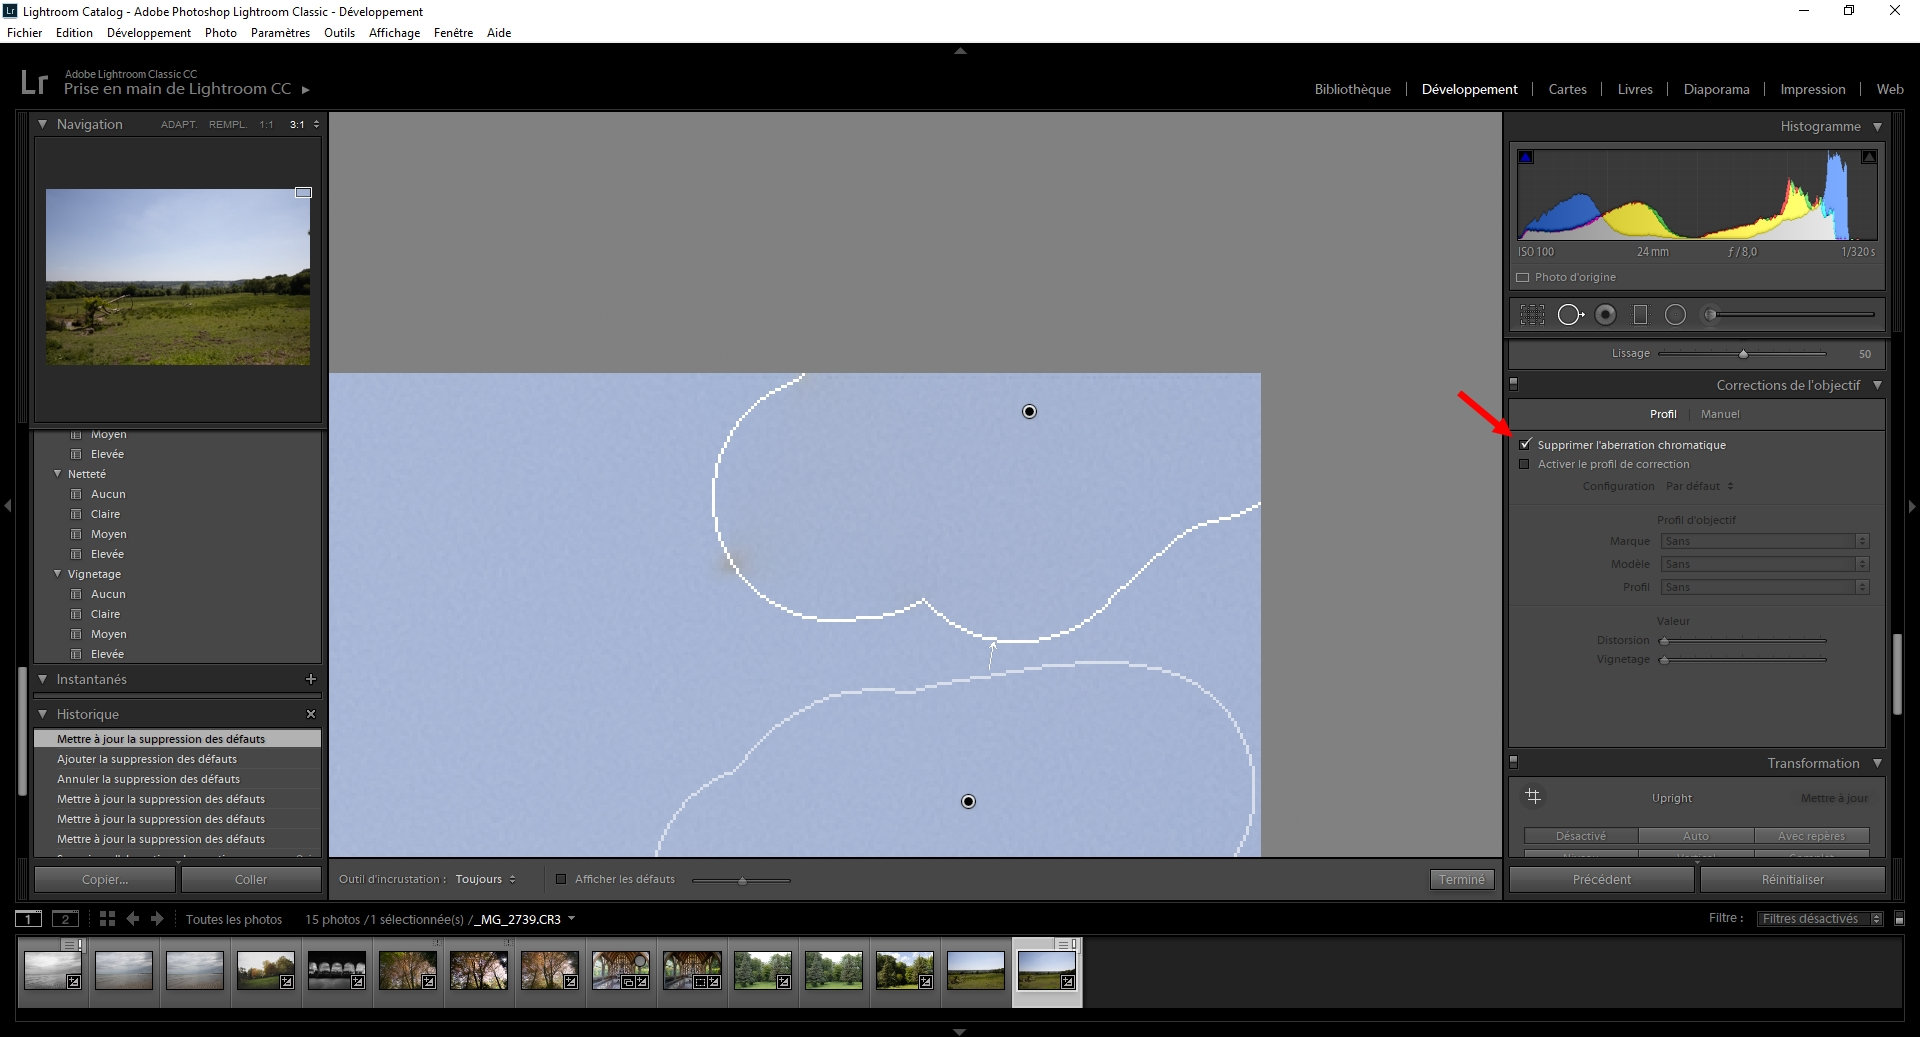Switch to grid view icon in filmstrip bar
1920x1037 pixels.
[107, 919]
